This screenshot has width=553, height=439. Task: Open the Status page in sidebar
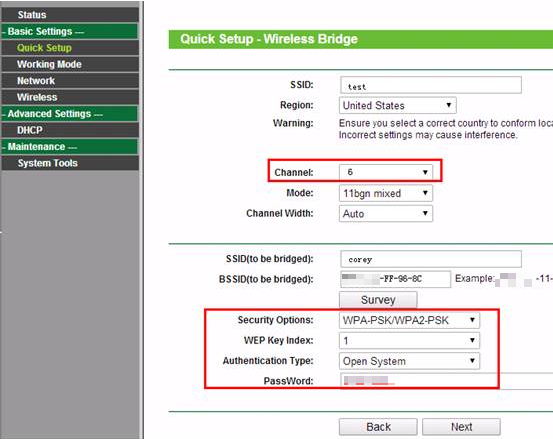(70, 15)
